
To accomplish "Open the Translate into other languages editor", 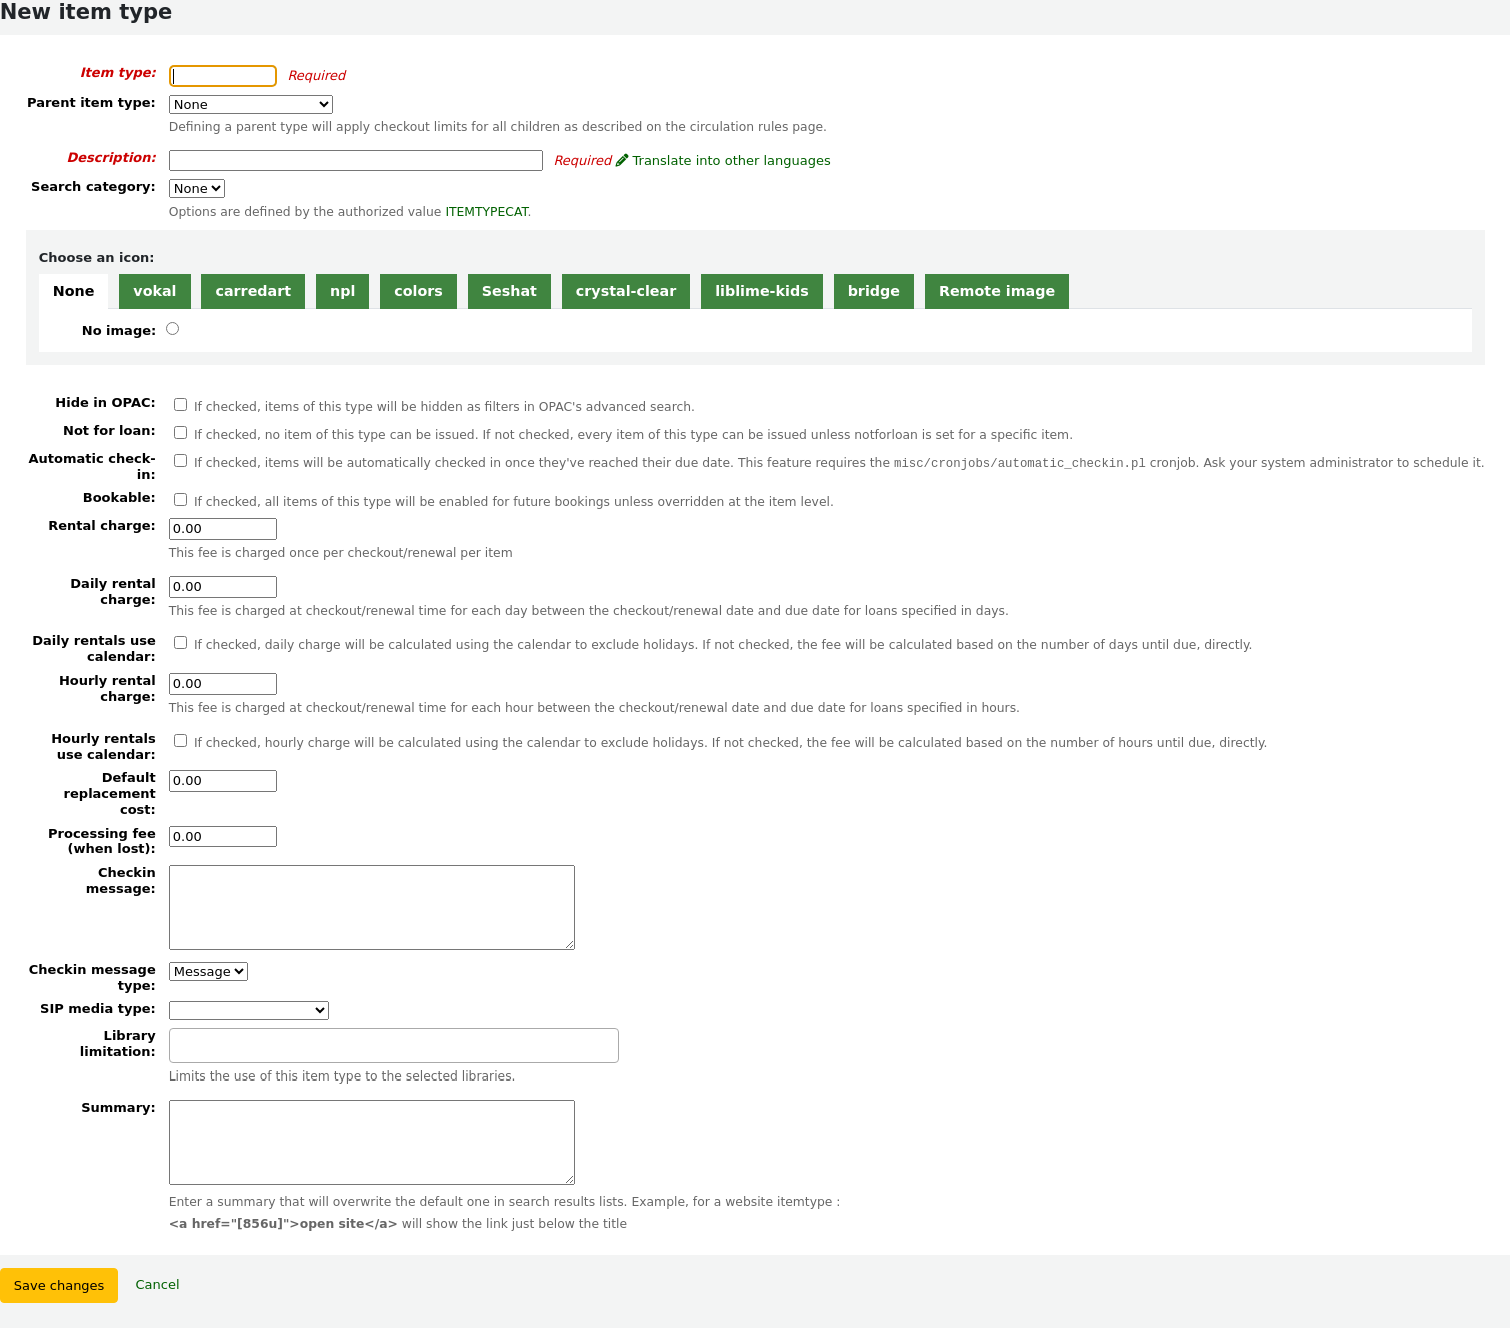I will click(x=732, y=160).
